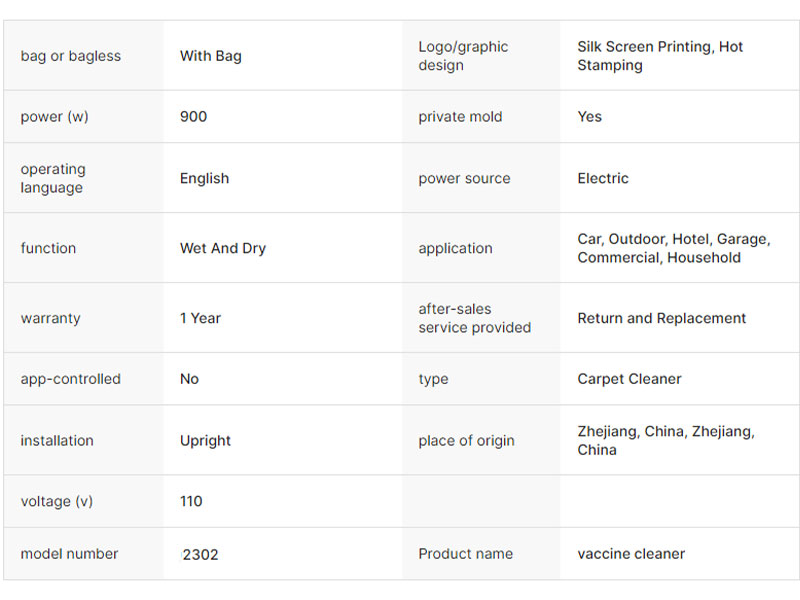Click the 'private mold' label
The height and width of the screenshot is (600, 800).
point(460,117)
